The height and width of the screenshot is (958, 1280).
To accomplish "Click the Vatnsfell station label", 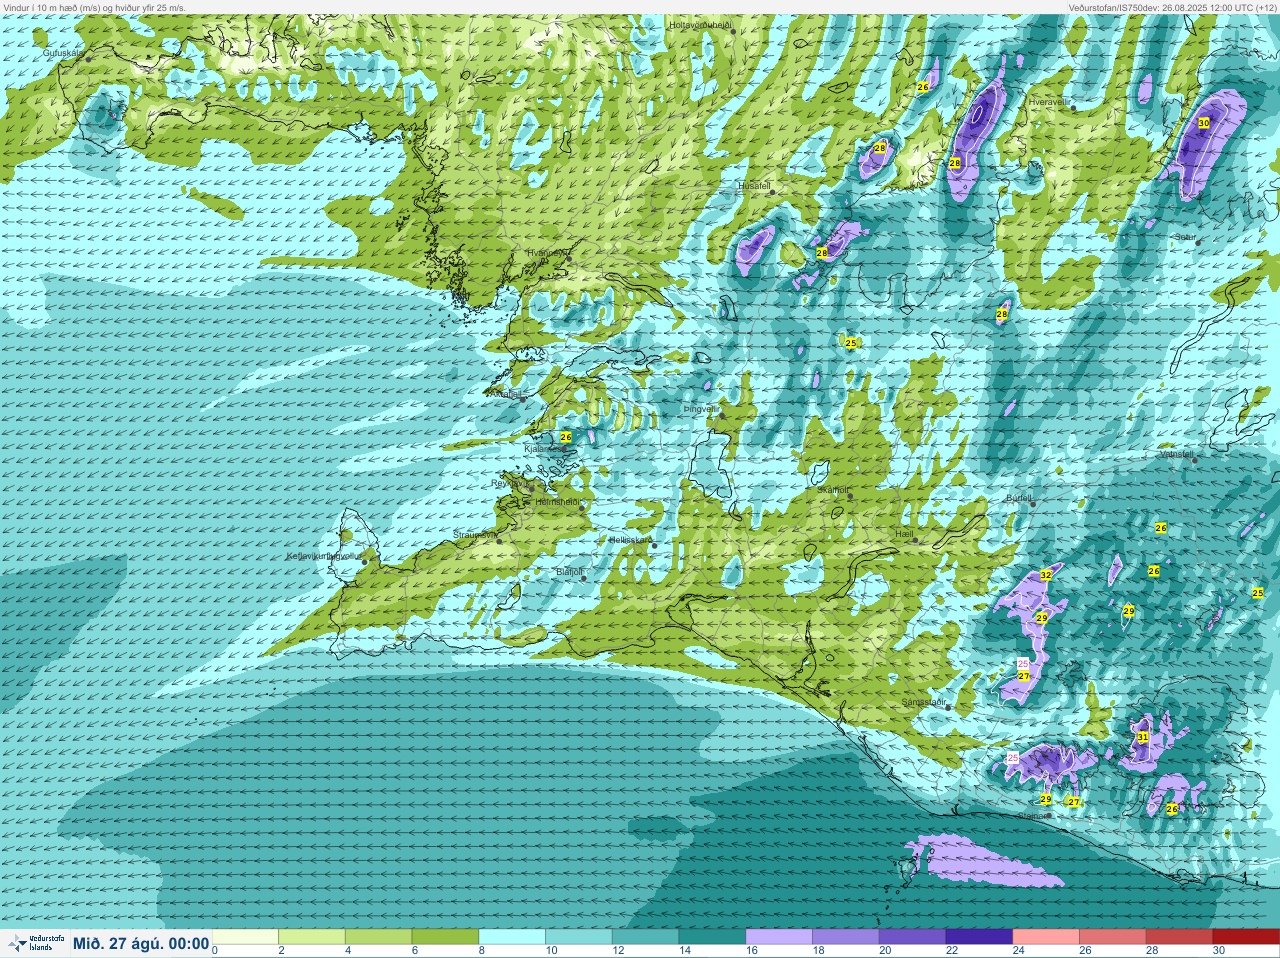I will [x=1177, y=454].
